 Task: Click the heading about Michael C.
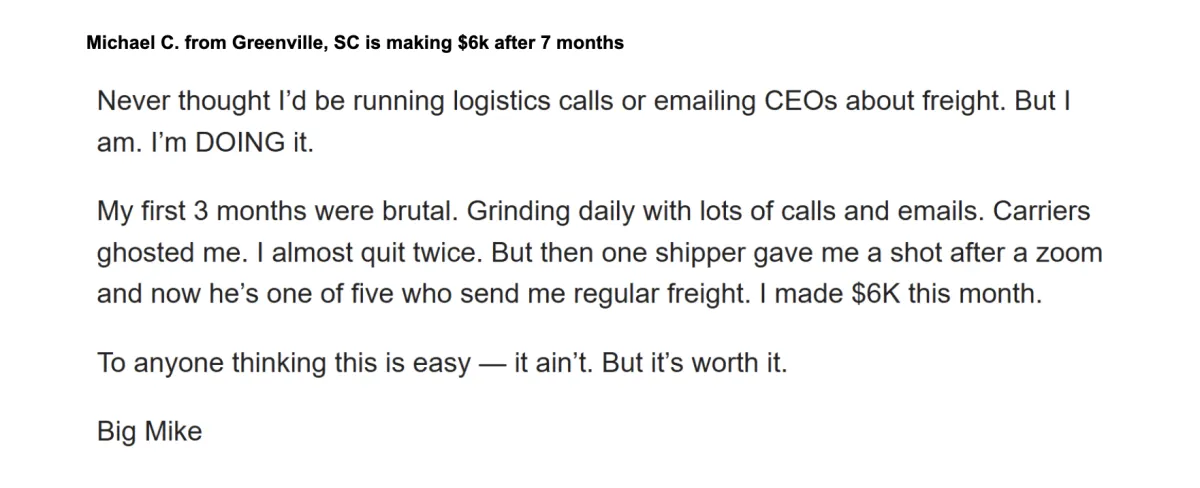pyautogui.click(x=355, y=44)
